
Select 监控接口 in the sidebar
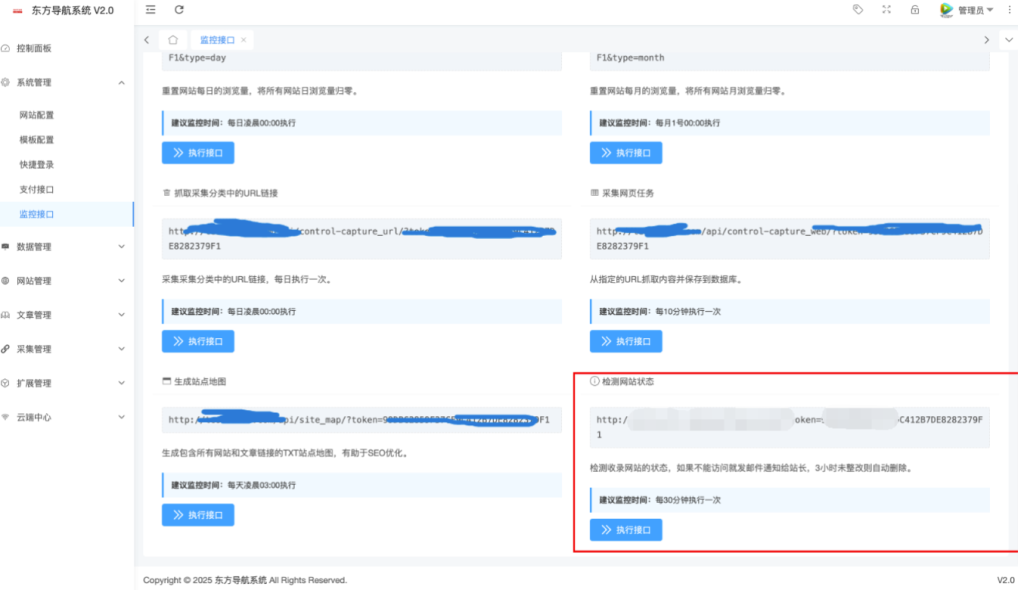click(x=67, y=214)
